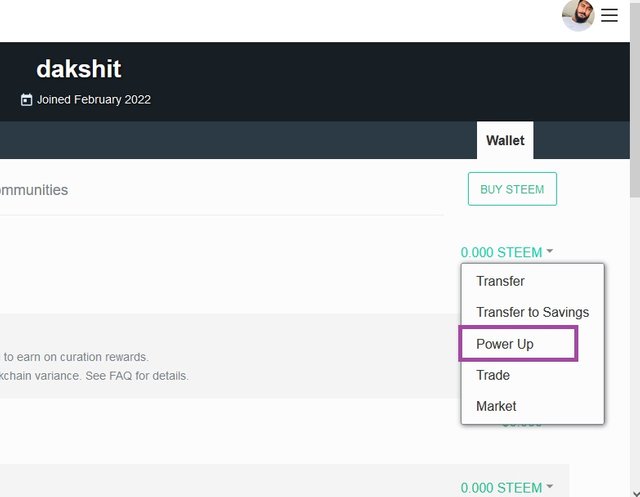The image size is (640, 497).
Task: Expand the bottom 0.000 STEEM dropdown
Action: pyautogui.click(x=501, y=488)
